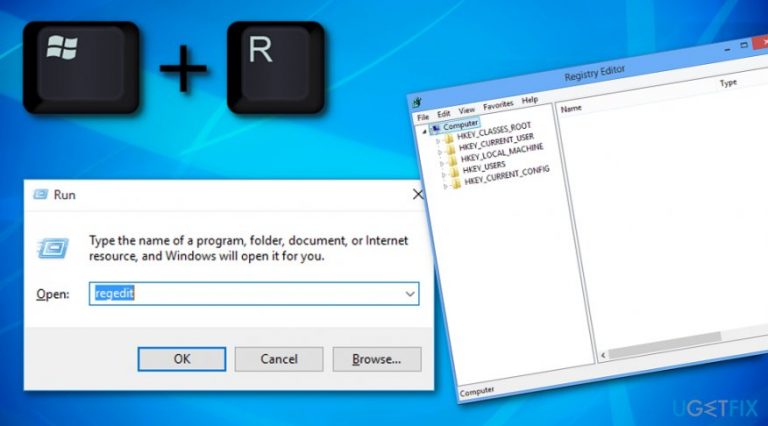768x426 pixels.
Task: Open the File menu in Registry Editor
Action: point(423,117)
